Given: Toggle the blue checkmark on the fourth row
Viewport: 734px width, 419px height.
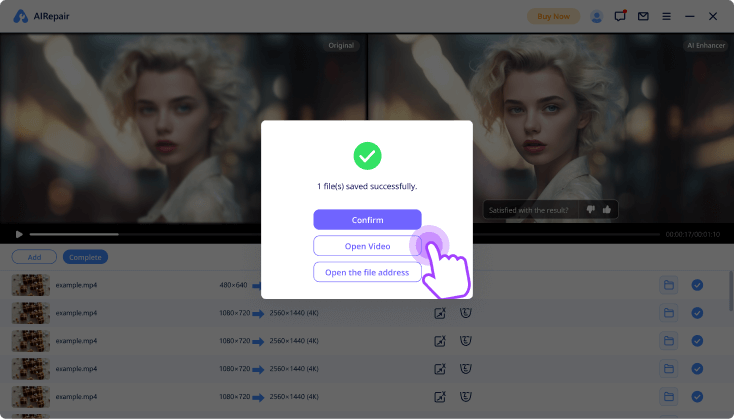Looking at the screenshot, I should pos(697,369).
